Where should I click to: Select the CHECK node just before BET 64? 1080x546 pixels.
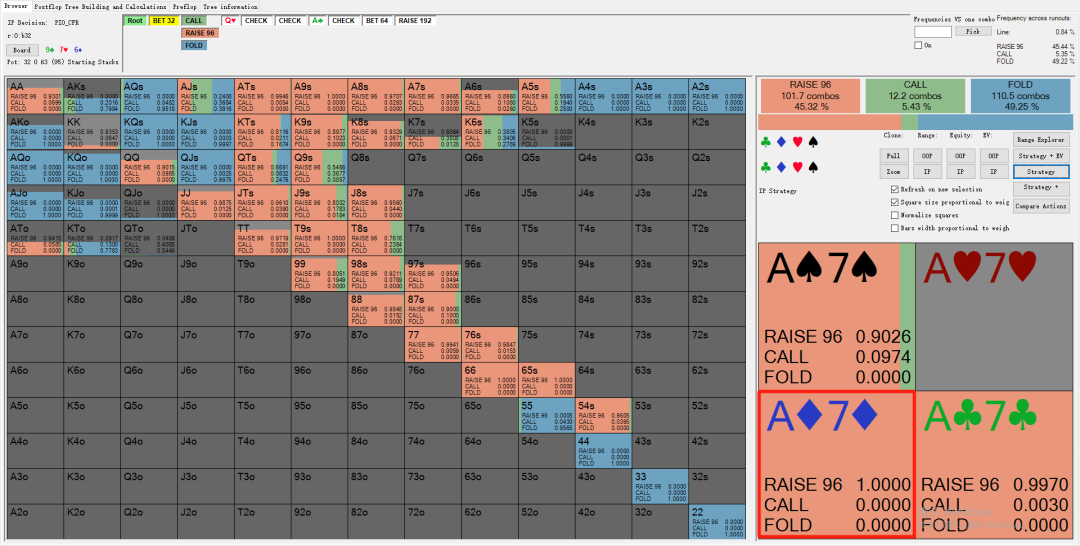click(343, 21)
